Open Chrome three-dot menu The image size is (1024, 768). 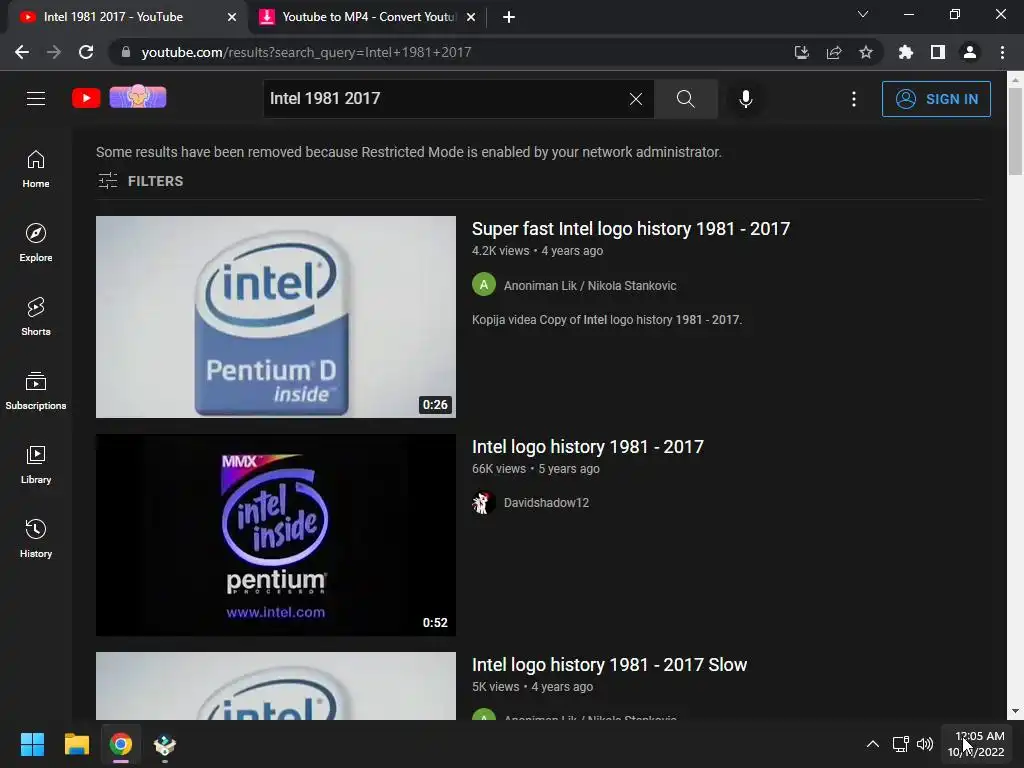tap(1002, 52)
